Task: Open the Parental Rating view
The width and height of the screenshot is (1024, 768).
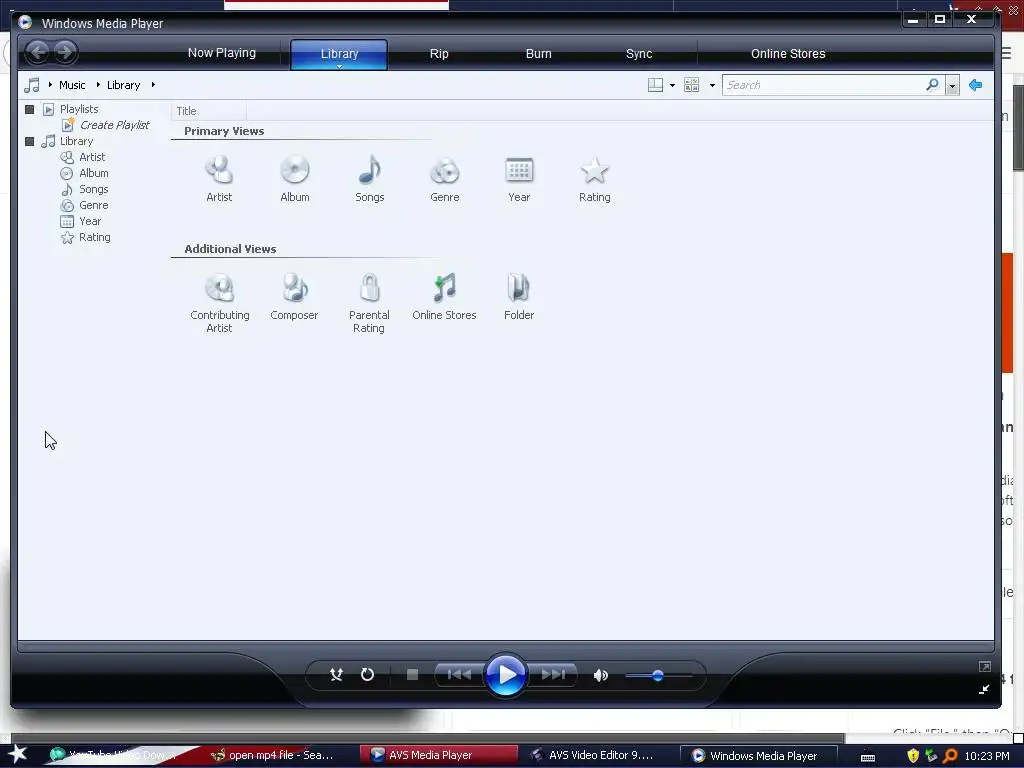Action: coord(369,303)
